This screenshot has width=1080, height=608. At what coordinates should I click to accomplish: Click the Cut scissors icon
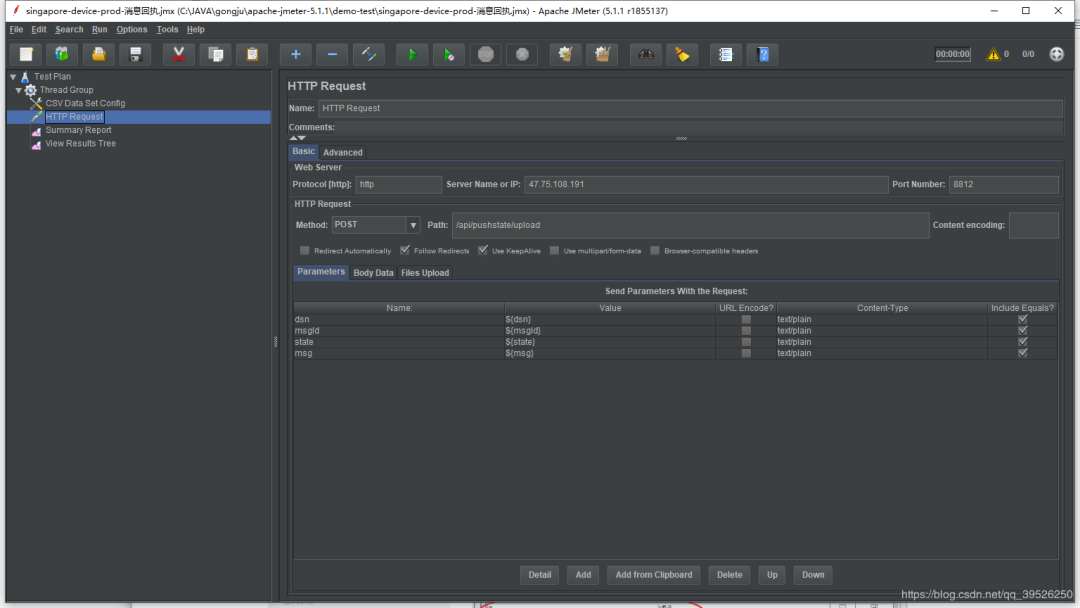[x=178, y=54]
